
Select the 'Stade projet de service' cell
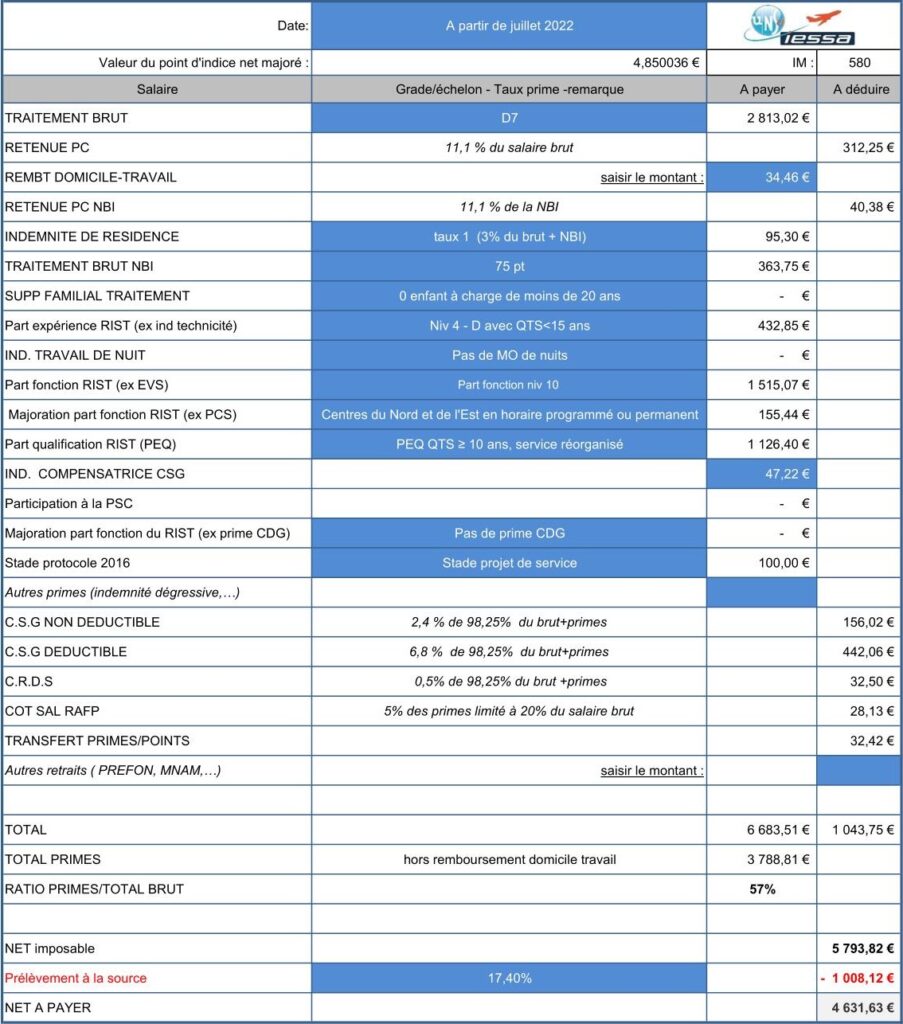coord(509,563)
